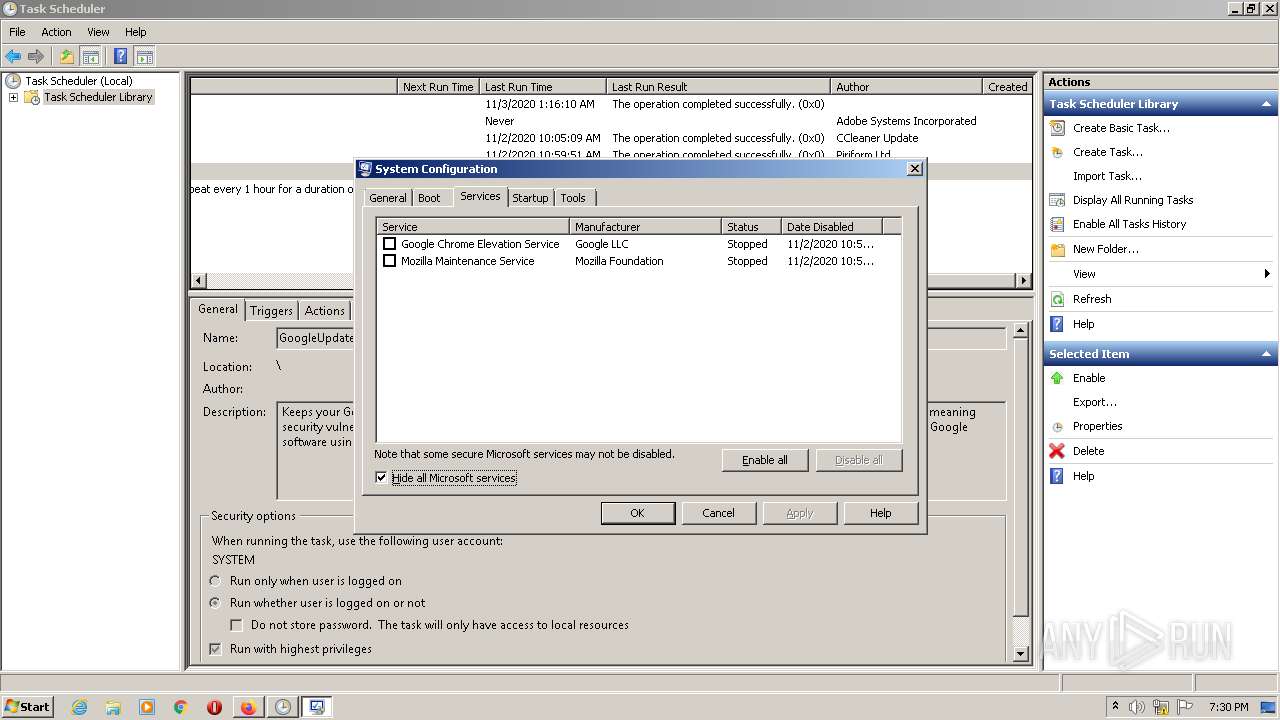Screen dimensions: 1280x720
Task: Click the red Delete X icon
Action: coord(1057,451)
